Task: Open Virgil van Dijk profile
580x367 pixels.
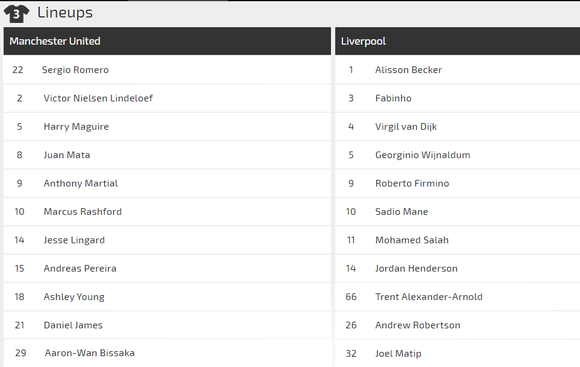Action: point(406,127)
